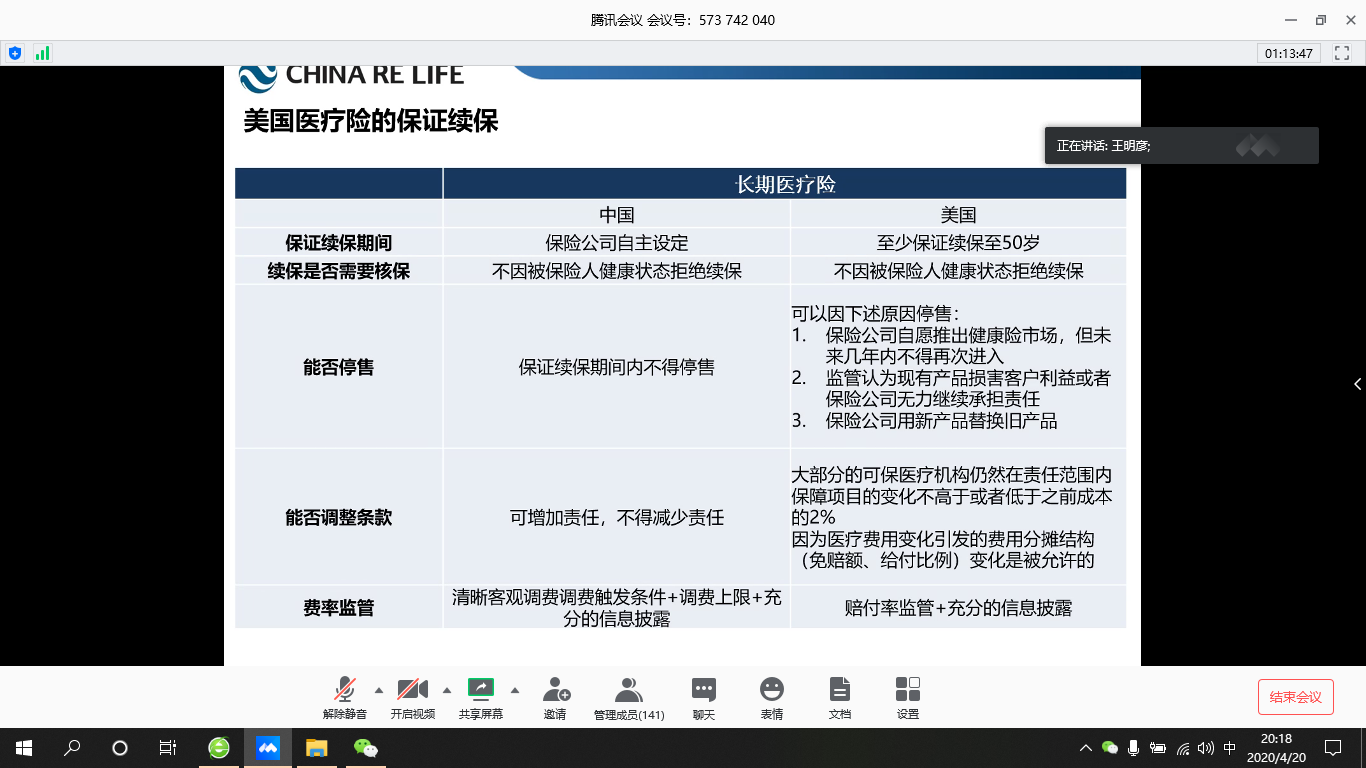Toggle the taskbar volume speaker icon
The height and width of the screenshot is (768, 1366).
[x=1205, y=748]
